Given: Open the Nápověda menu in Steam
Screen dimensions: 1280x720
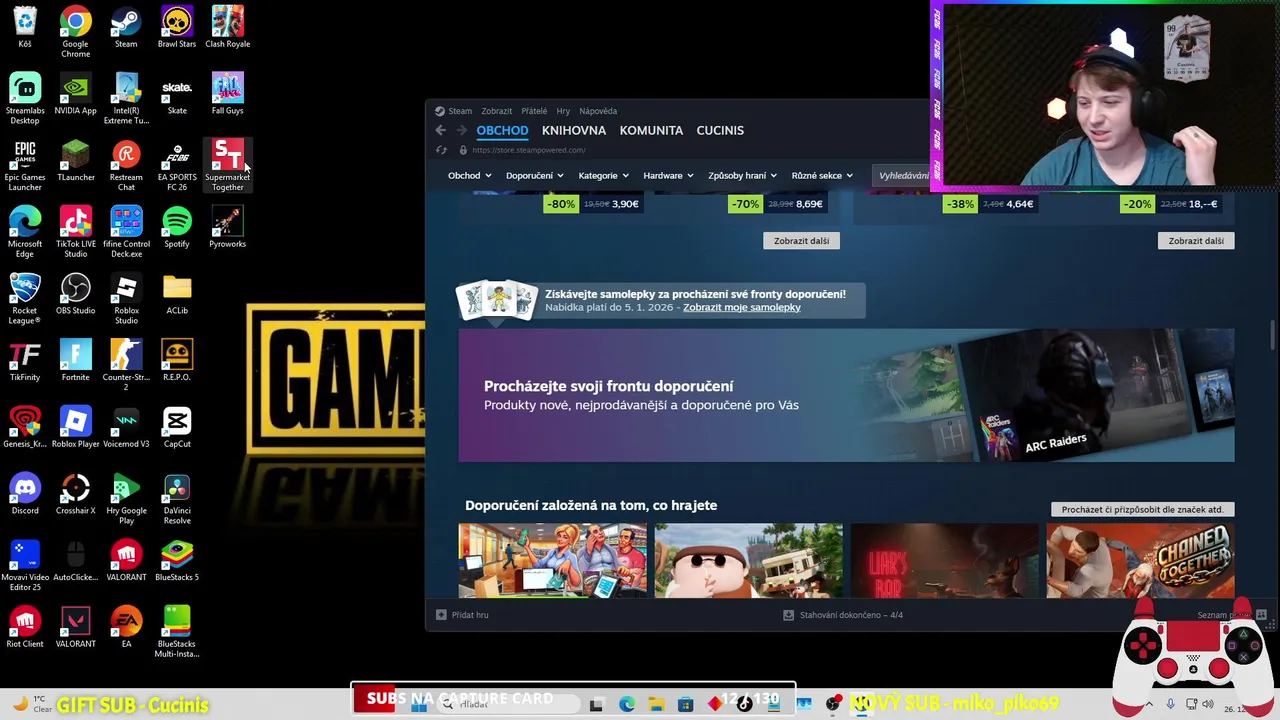Looking at the screenshot, I should (598, 111).
